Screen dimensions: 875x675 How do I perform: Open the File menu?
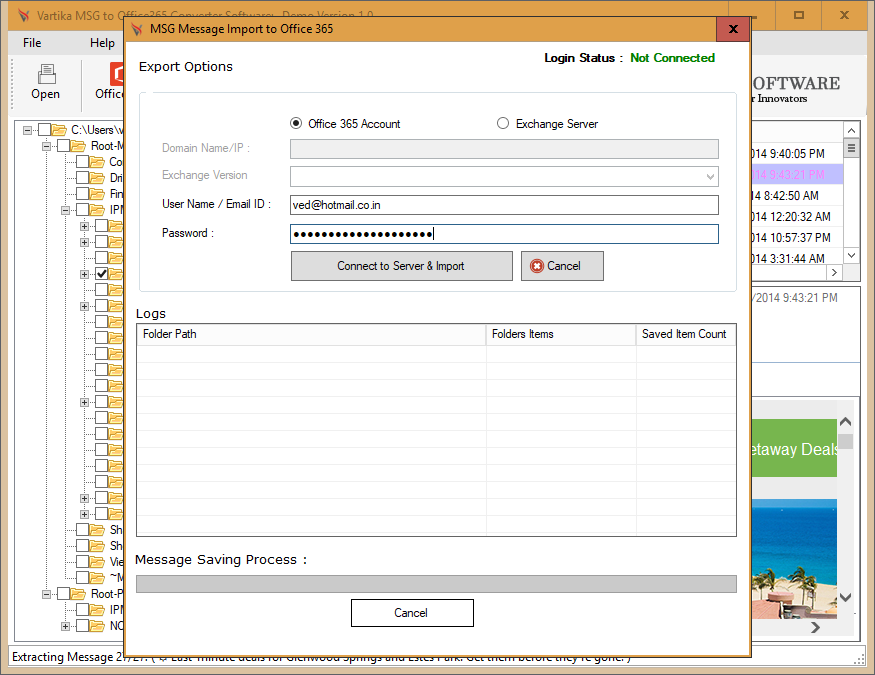point(32,43)
